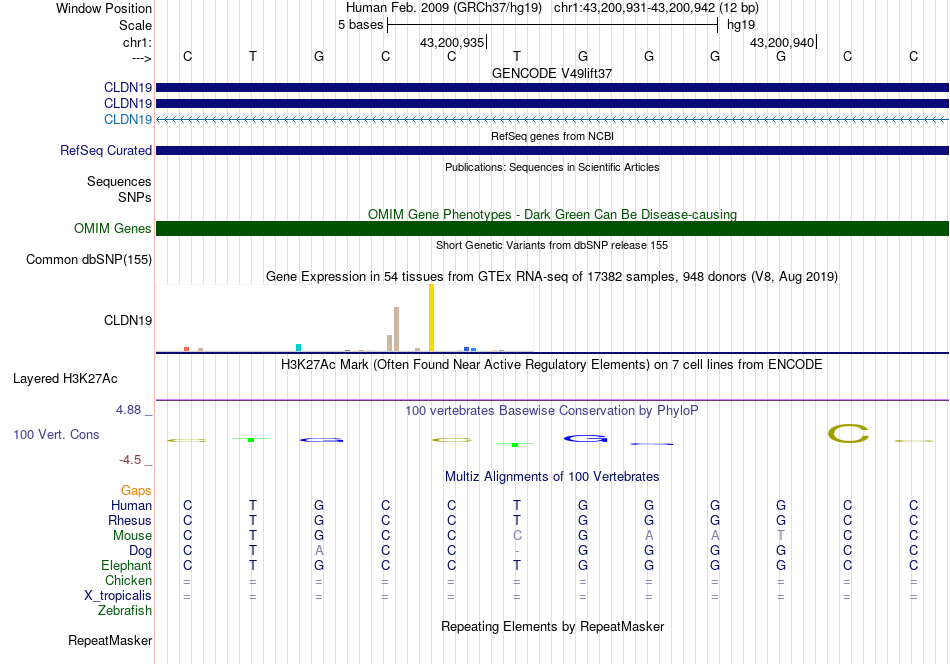Select the Zebrafish alignment row label
Screen dimensions: 950x664
coord(125,611)
